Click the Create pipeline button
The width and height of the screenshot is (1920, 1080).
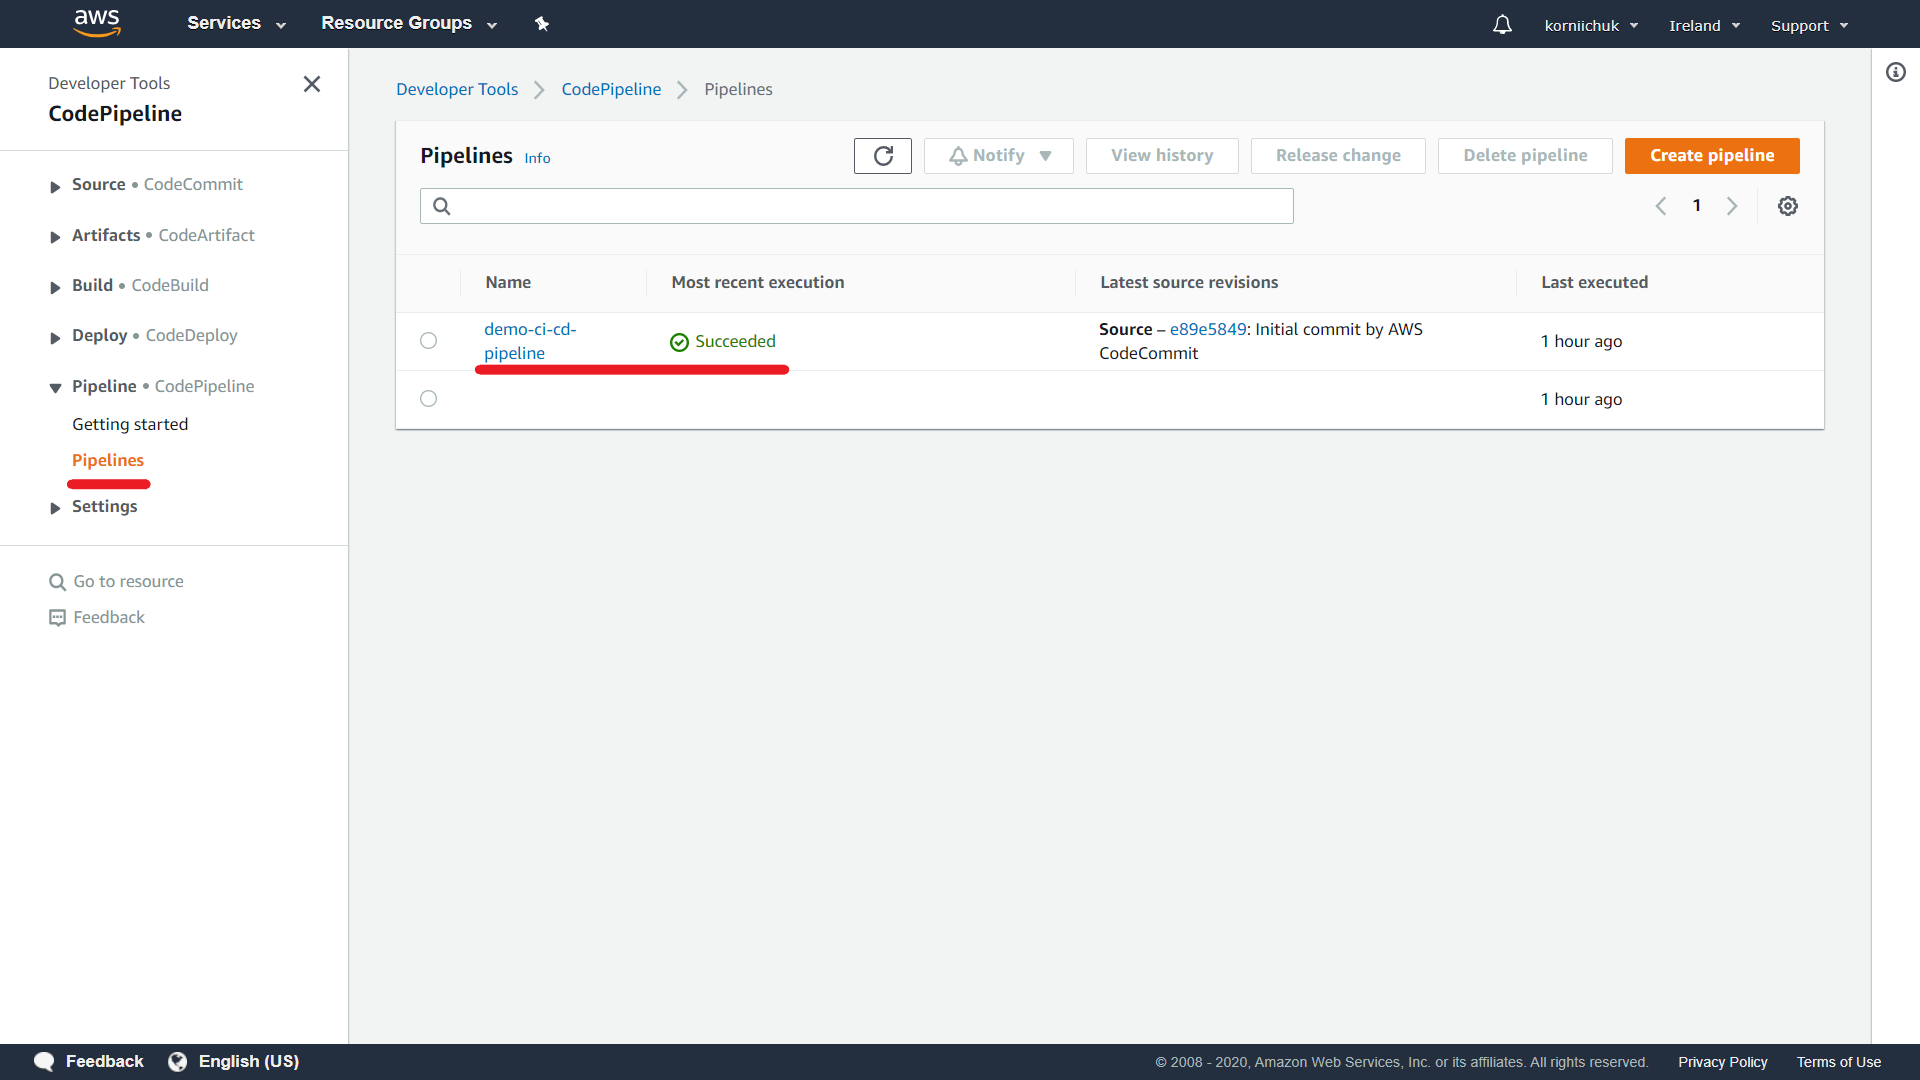(1711, 156)
